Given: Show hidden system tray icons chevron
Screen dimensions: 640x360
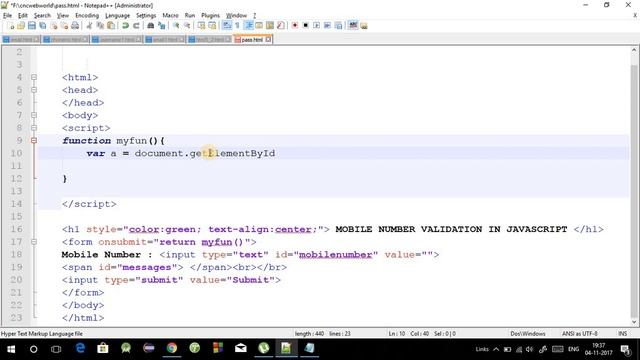Looking at the screenshot, I should pyautogui.click(x=496, y=349).
